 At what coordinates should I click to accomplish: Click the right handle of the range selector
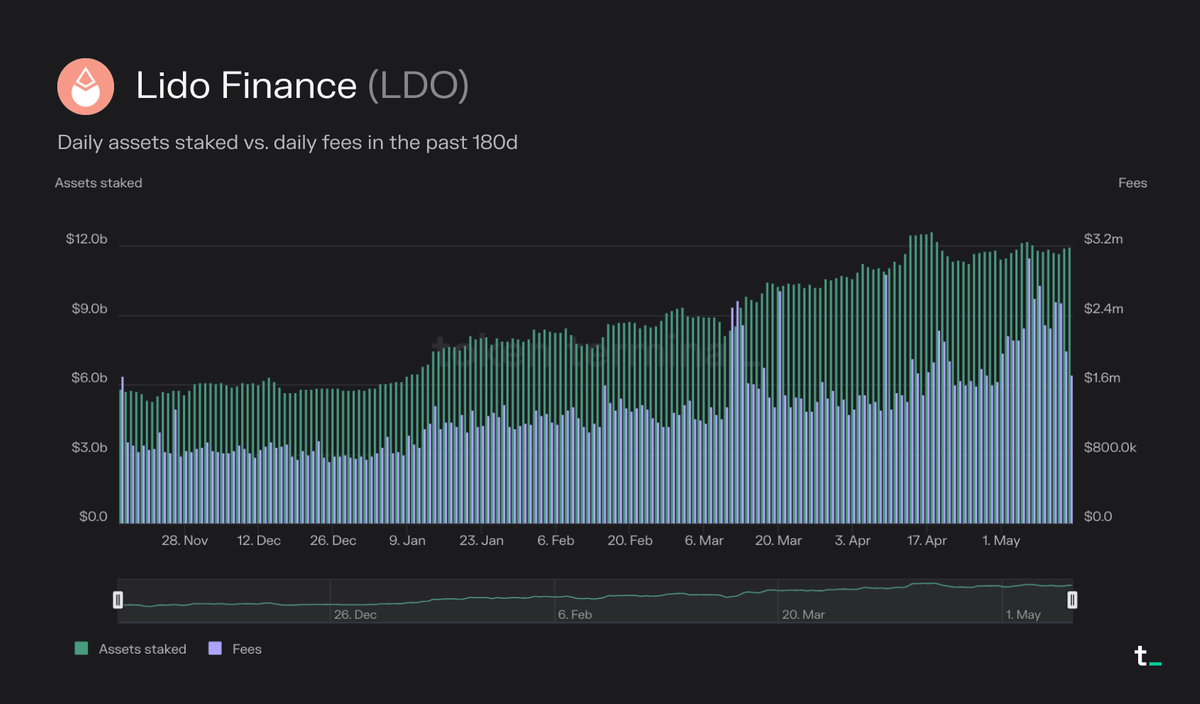coord(1071,599)
